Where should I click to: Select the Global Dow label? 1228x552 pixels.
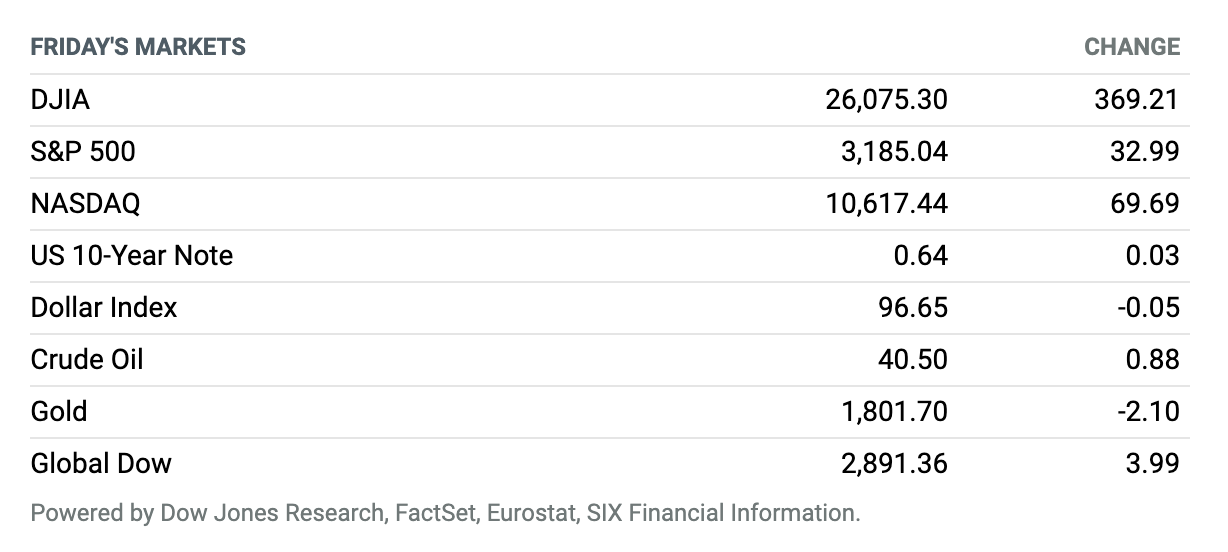pyautogui.click(x=101, y=463)
